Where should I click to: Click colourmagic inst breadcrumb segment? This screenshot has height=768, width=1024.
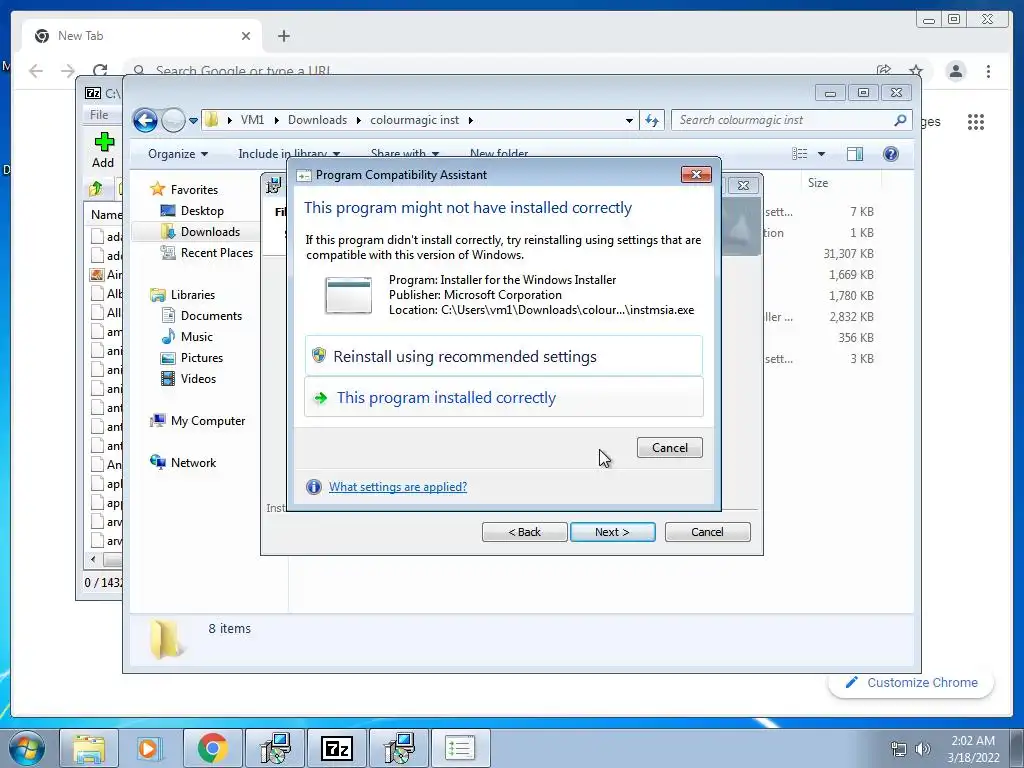coord(415,120)
